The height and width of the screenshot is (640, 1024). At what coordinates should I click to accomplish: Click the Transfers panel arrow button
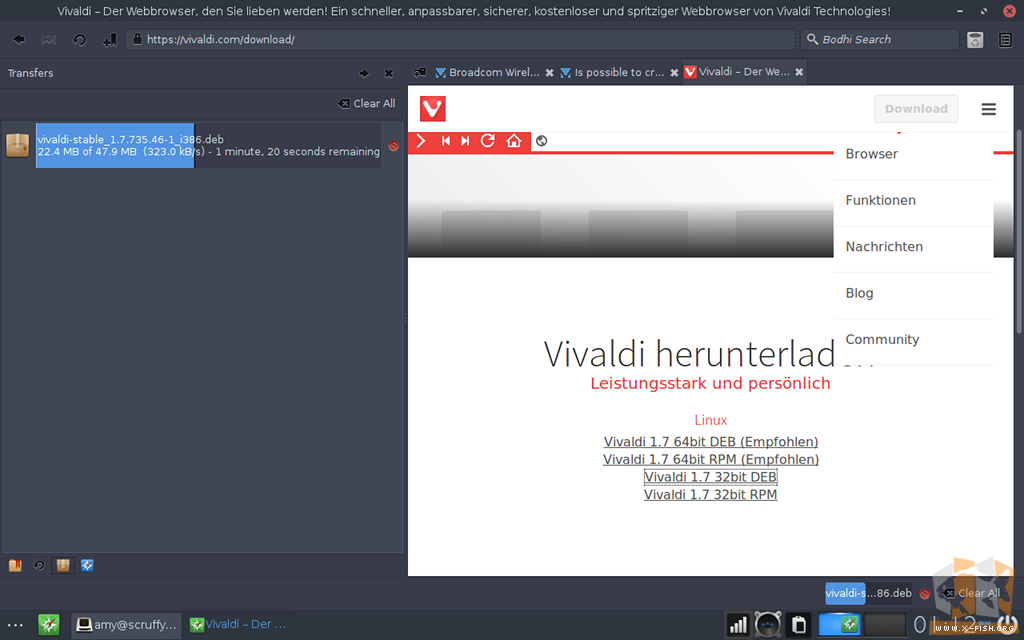[x=364, y=74]
